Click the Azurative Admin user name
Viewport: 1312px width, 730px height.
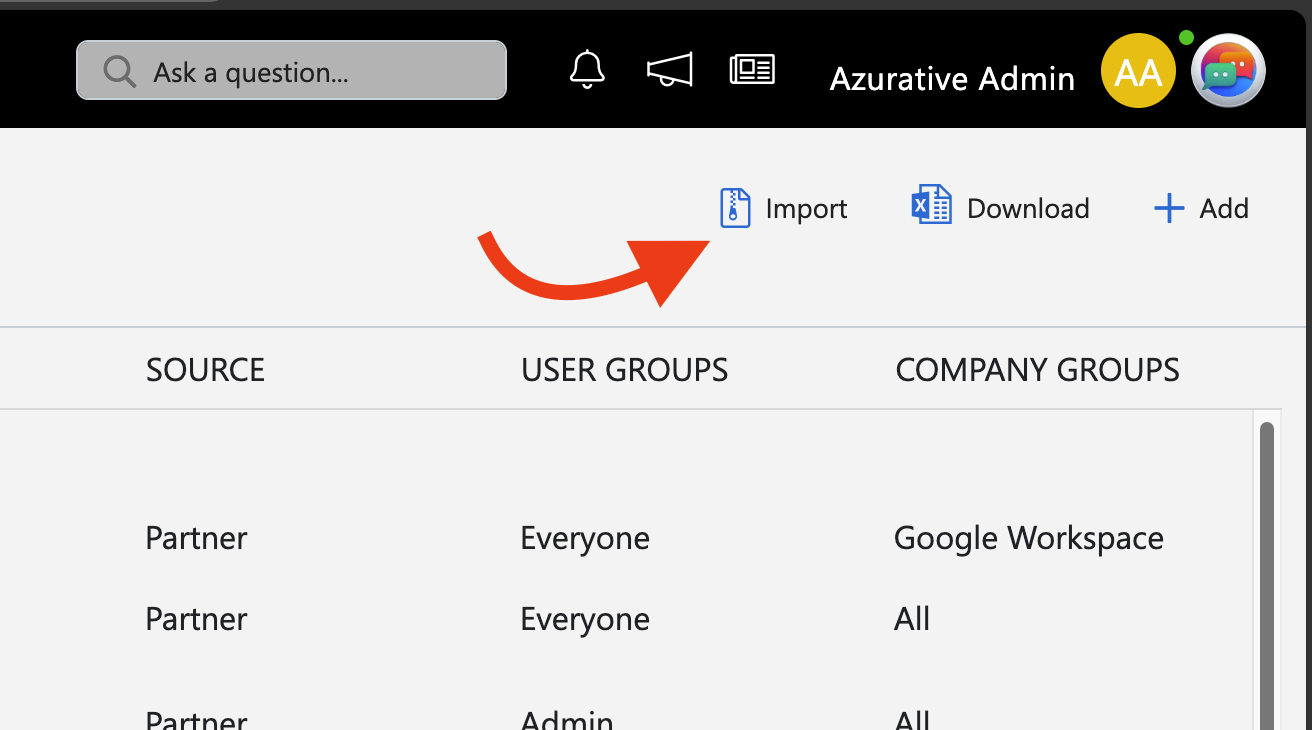pyautogui.click(x=952, y=78)
